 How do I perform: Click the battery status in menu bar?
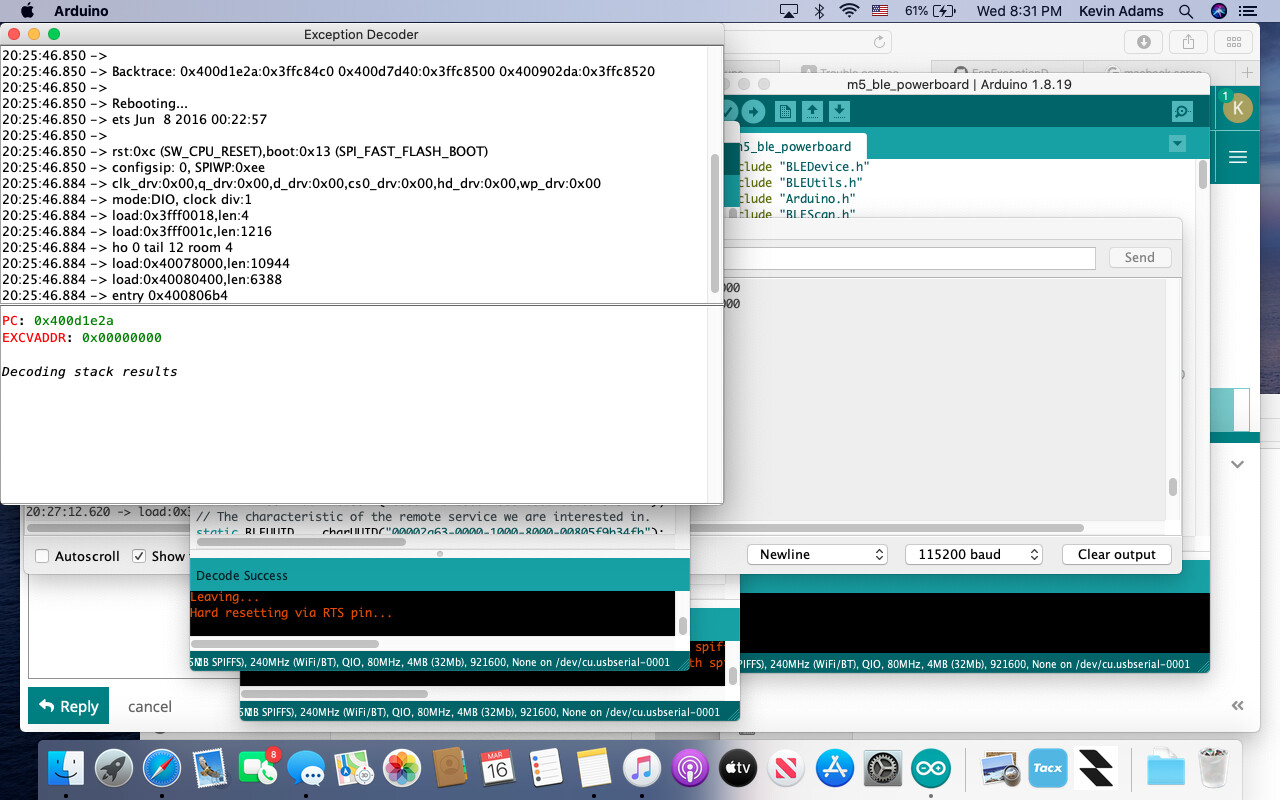point(931,11)
